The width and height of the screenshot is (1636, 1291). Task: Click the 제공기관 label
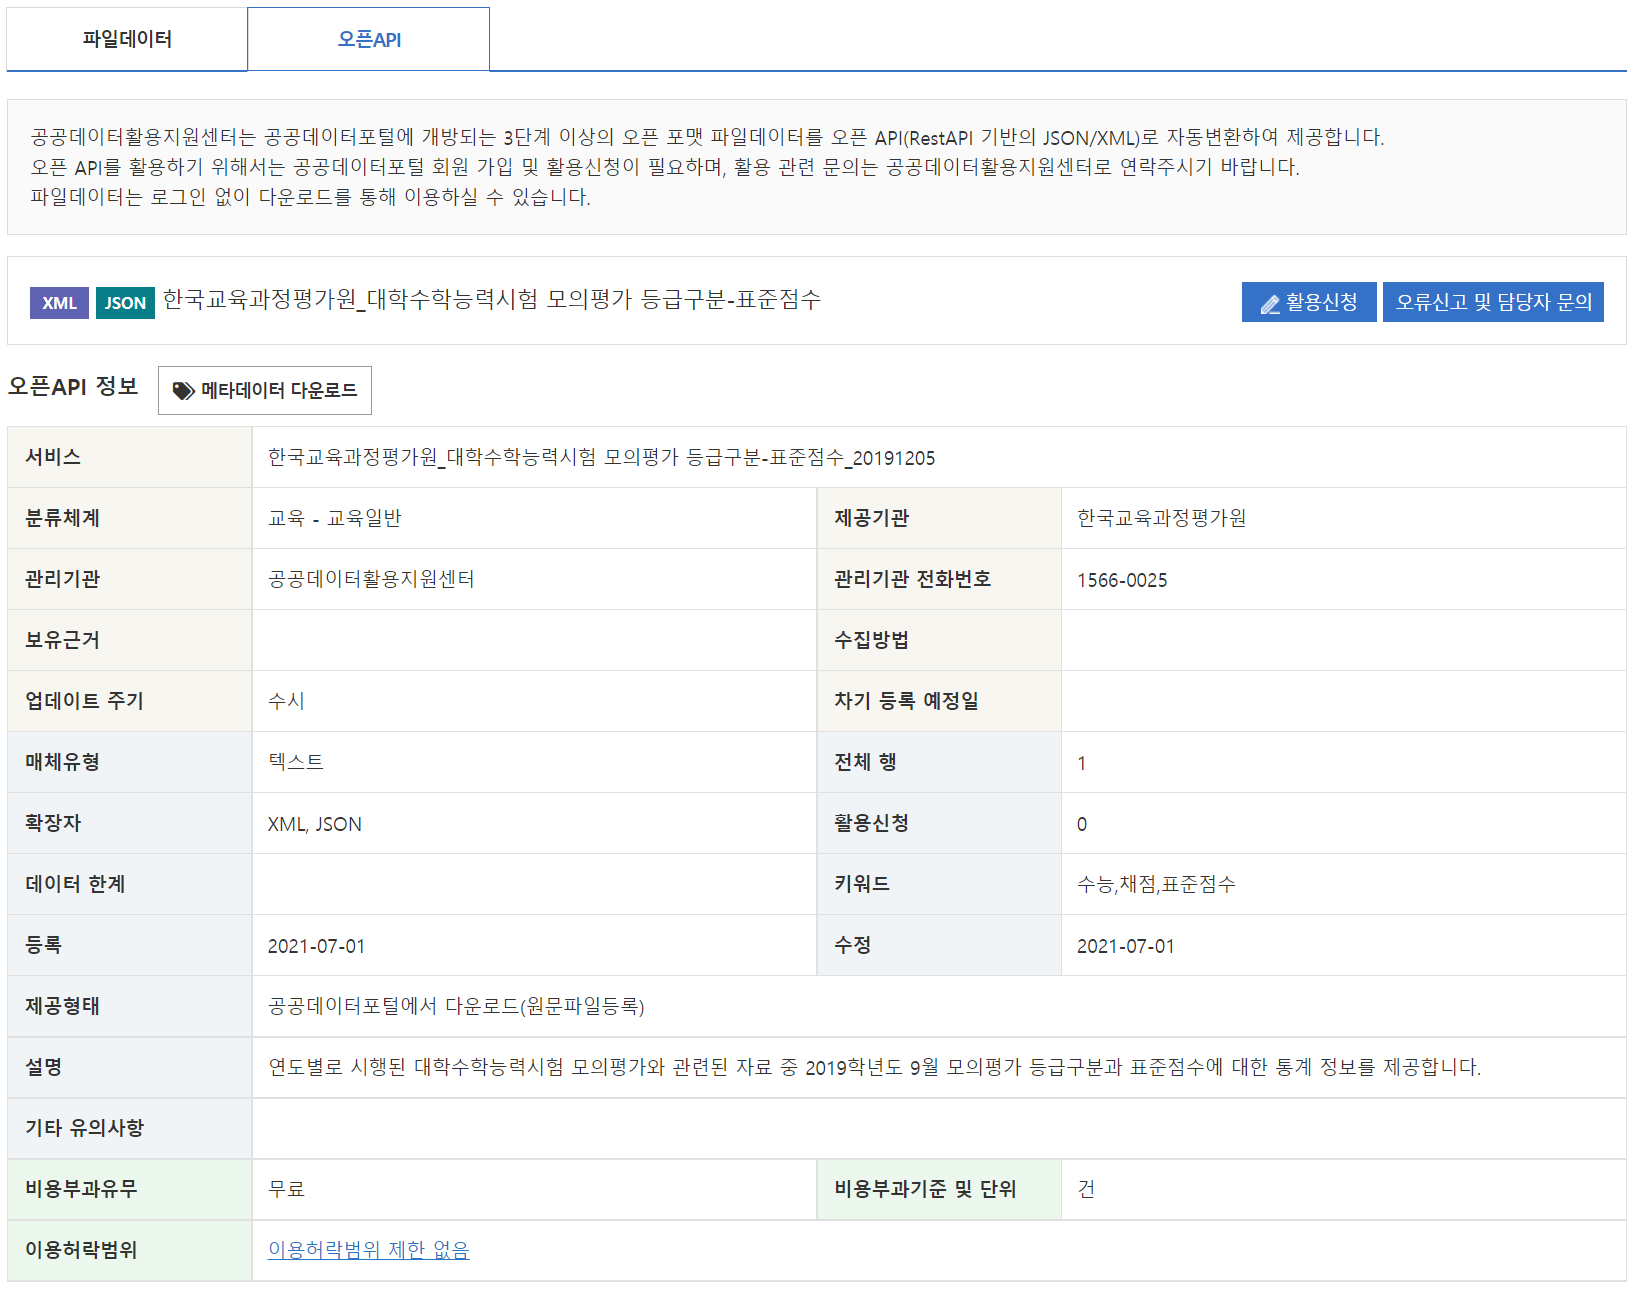click(871, 518)
